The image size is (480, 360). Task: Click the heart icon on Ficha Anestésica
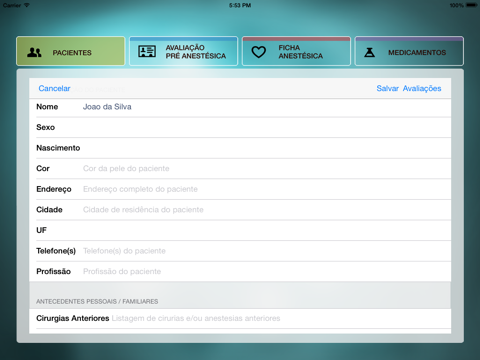click(x=258, y=52)
